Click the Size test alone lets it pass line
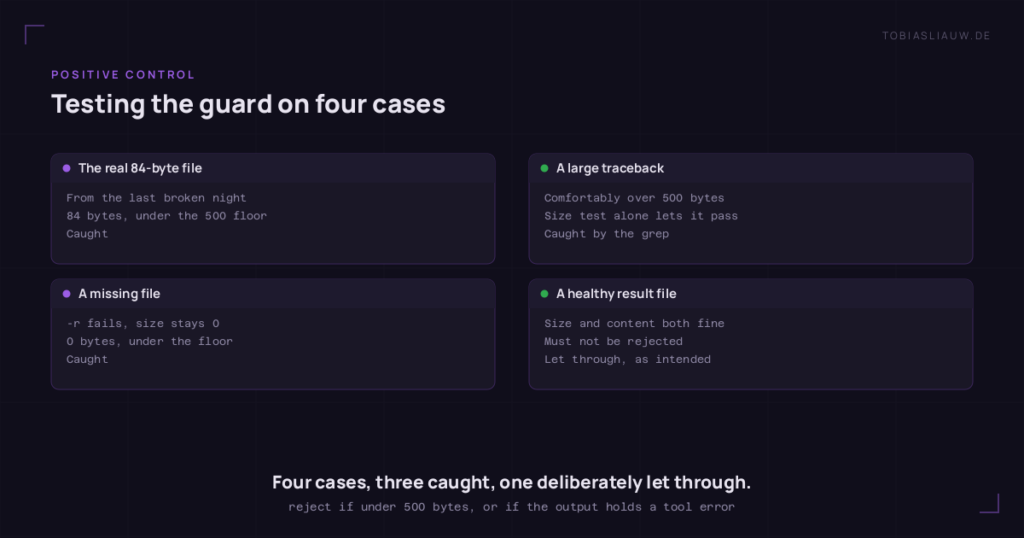The image size is (1024, 538). (641, 216)
